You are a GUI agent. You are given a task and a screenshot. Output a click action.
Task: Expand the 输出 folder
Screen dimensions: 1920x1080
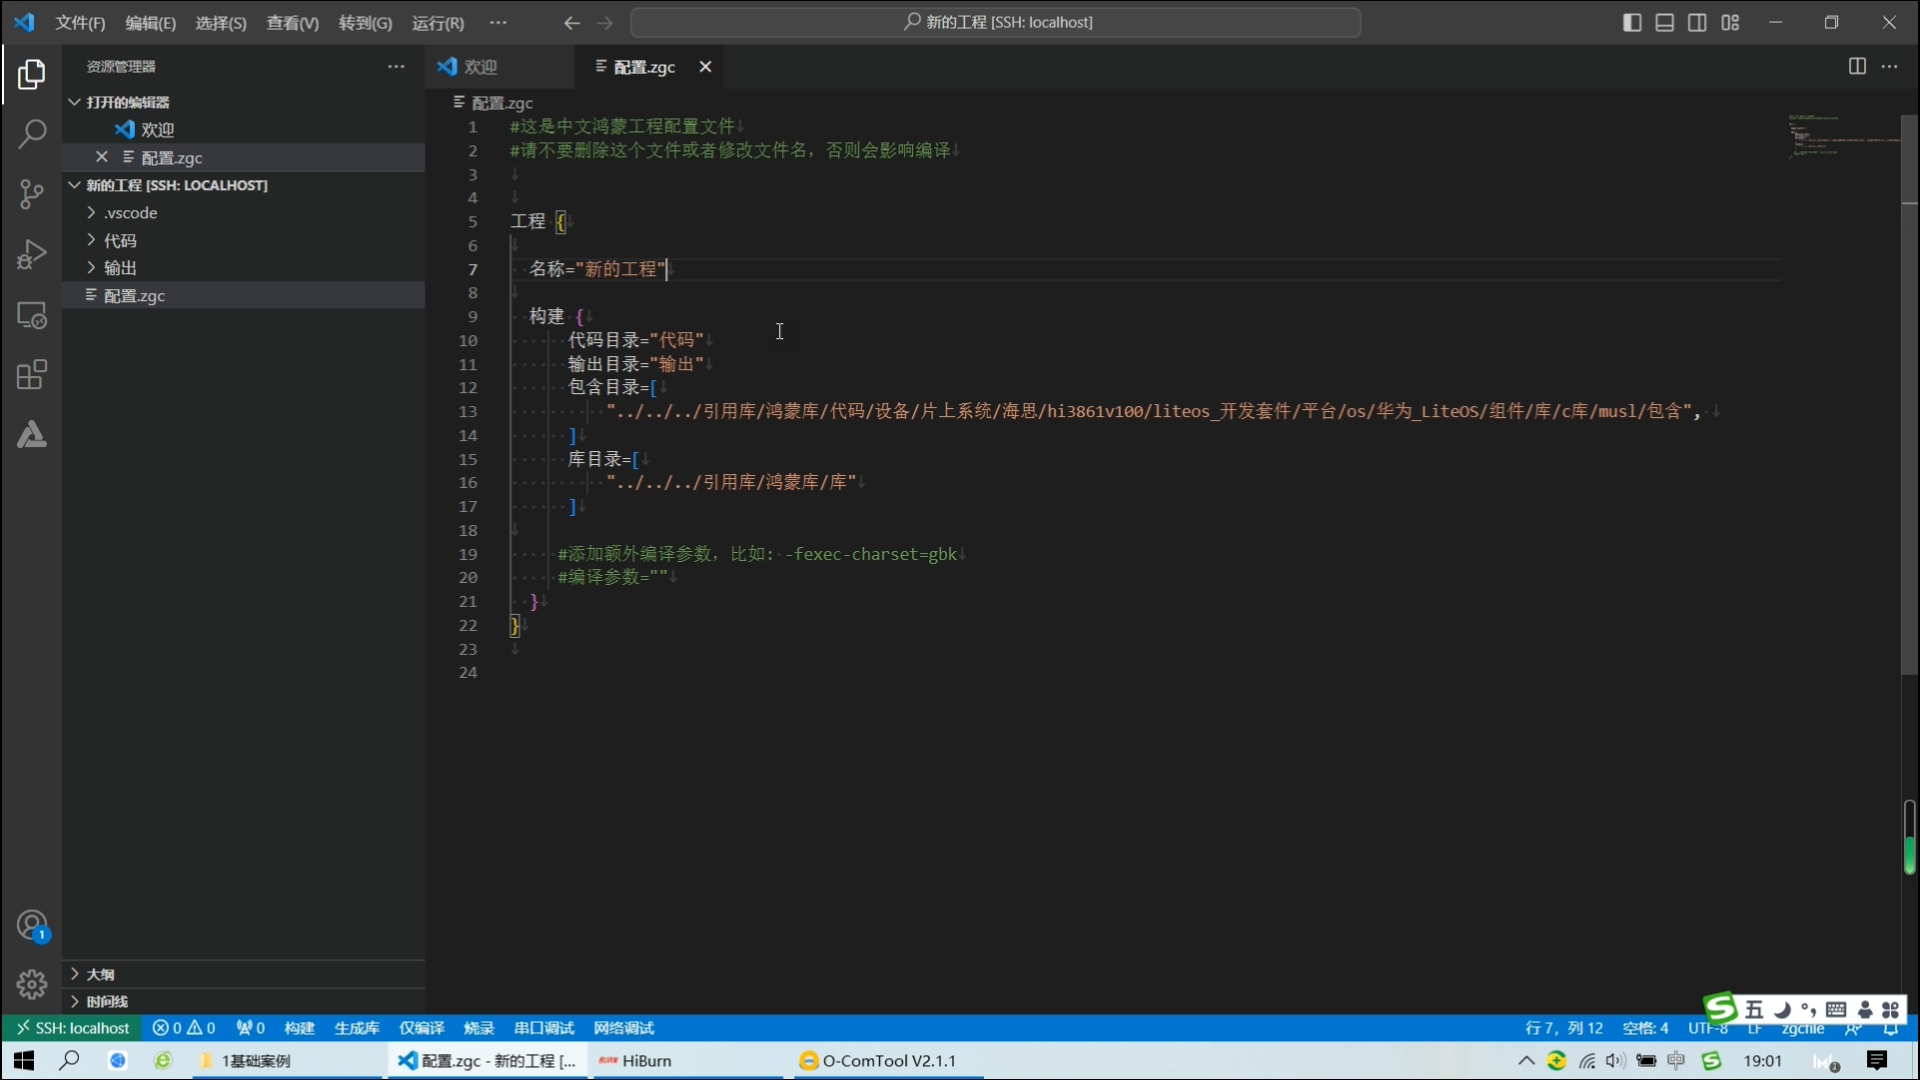120,267
